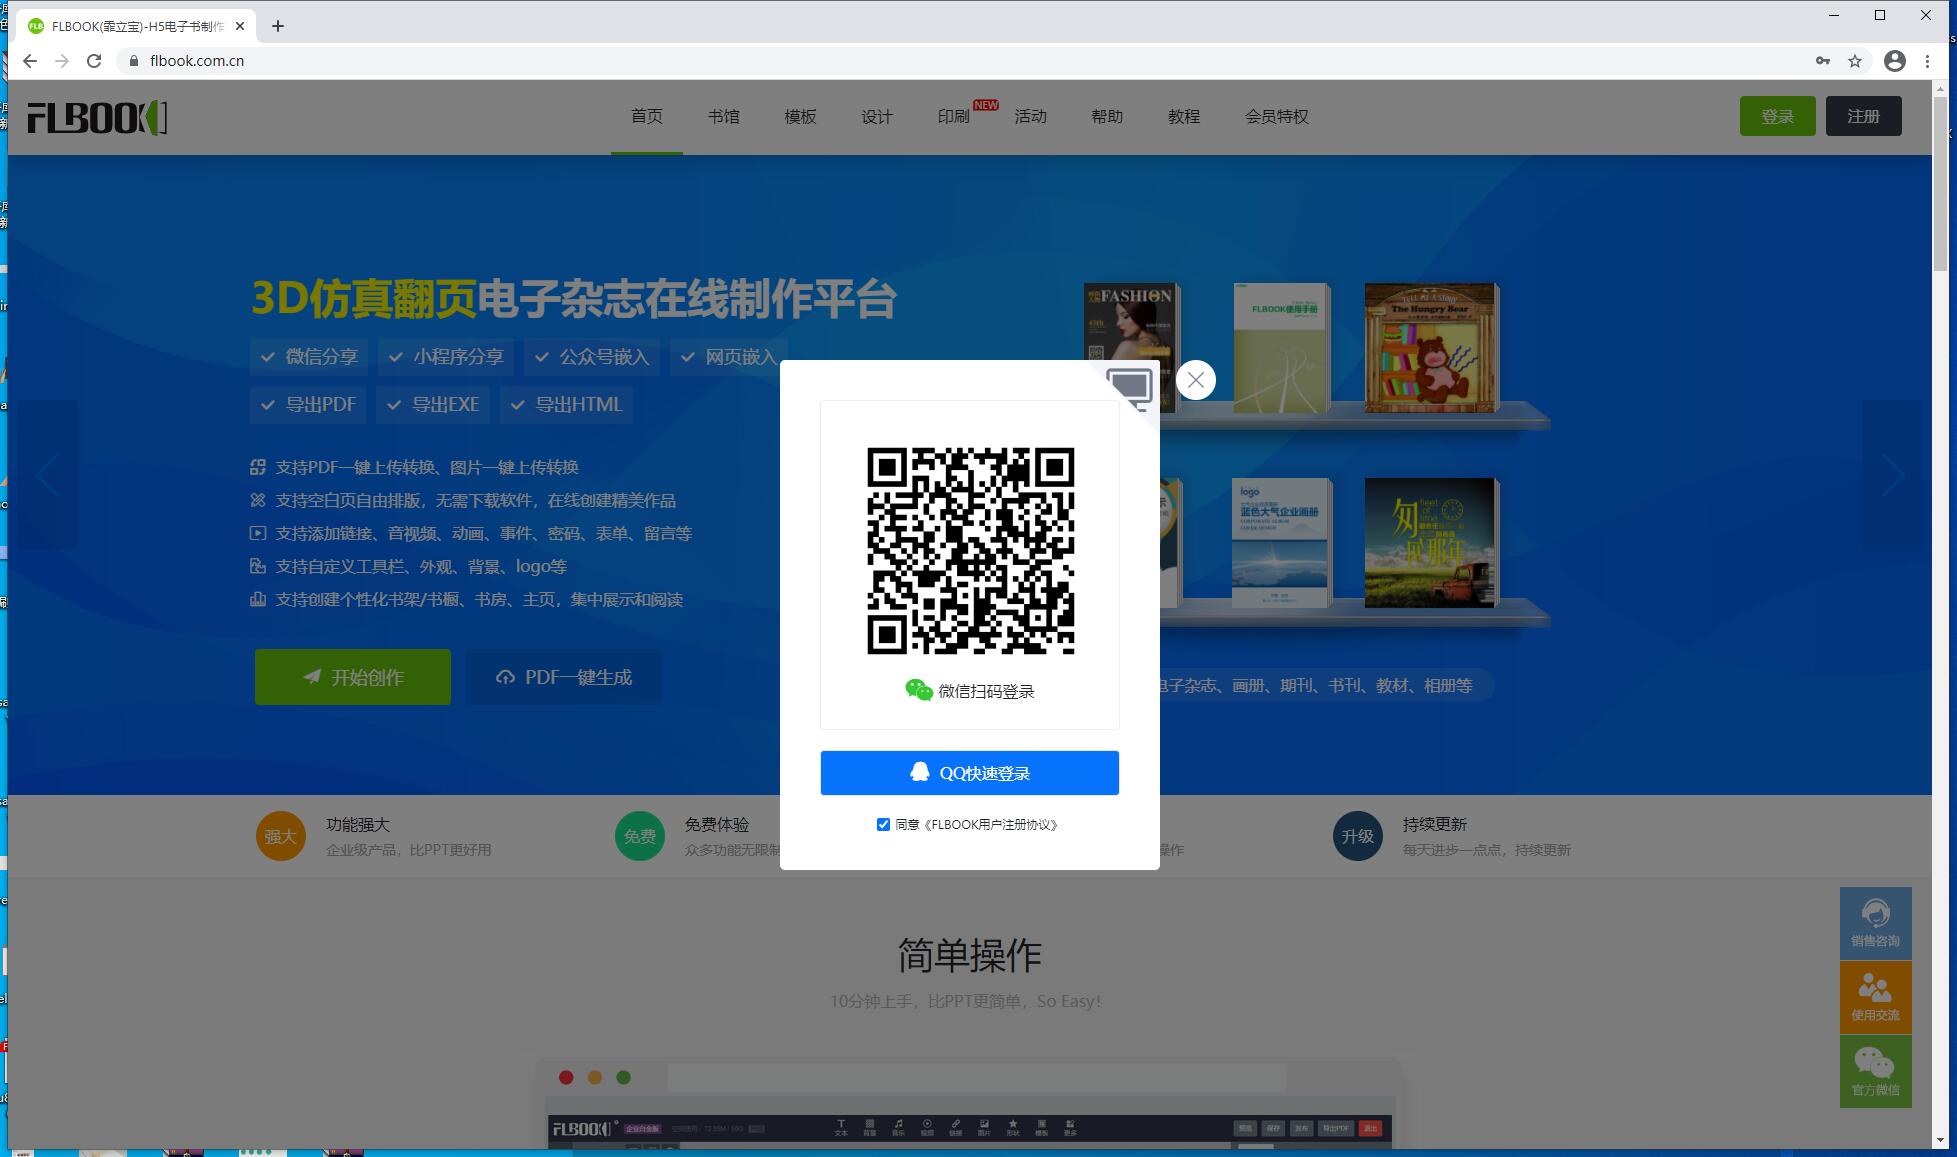Screen dimensions: 1957x1157
Task: Open the 书馆 nav item
Action: [x=724, y=117]
